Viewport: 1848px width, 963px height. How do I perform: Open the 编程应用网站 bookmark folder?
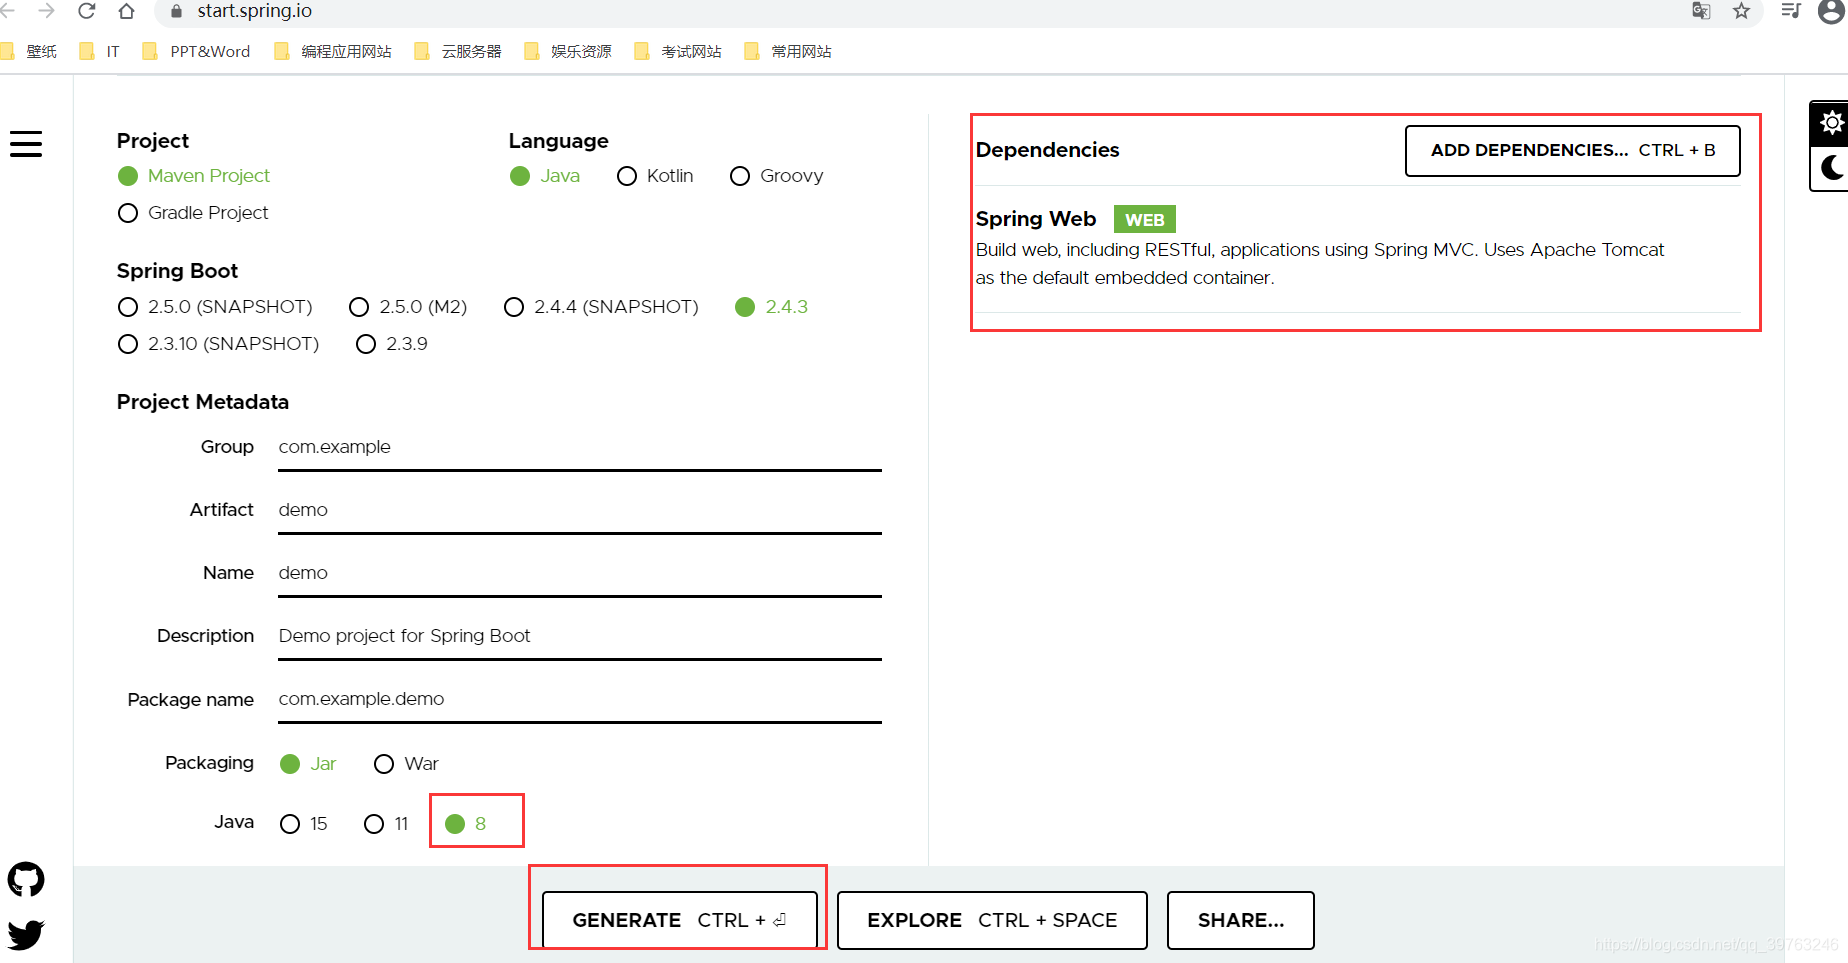(x=333, y=51)
